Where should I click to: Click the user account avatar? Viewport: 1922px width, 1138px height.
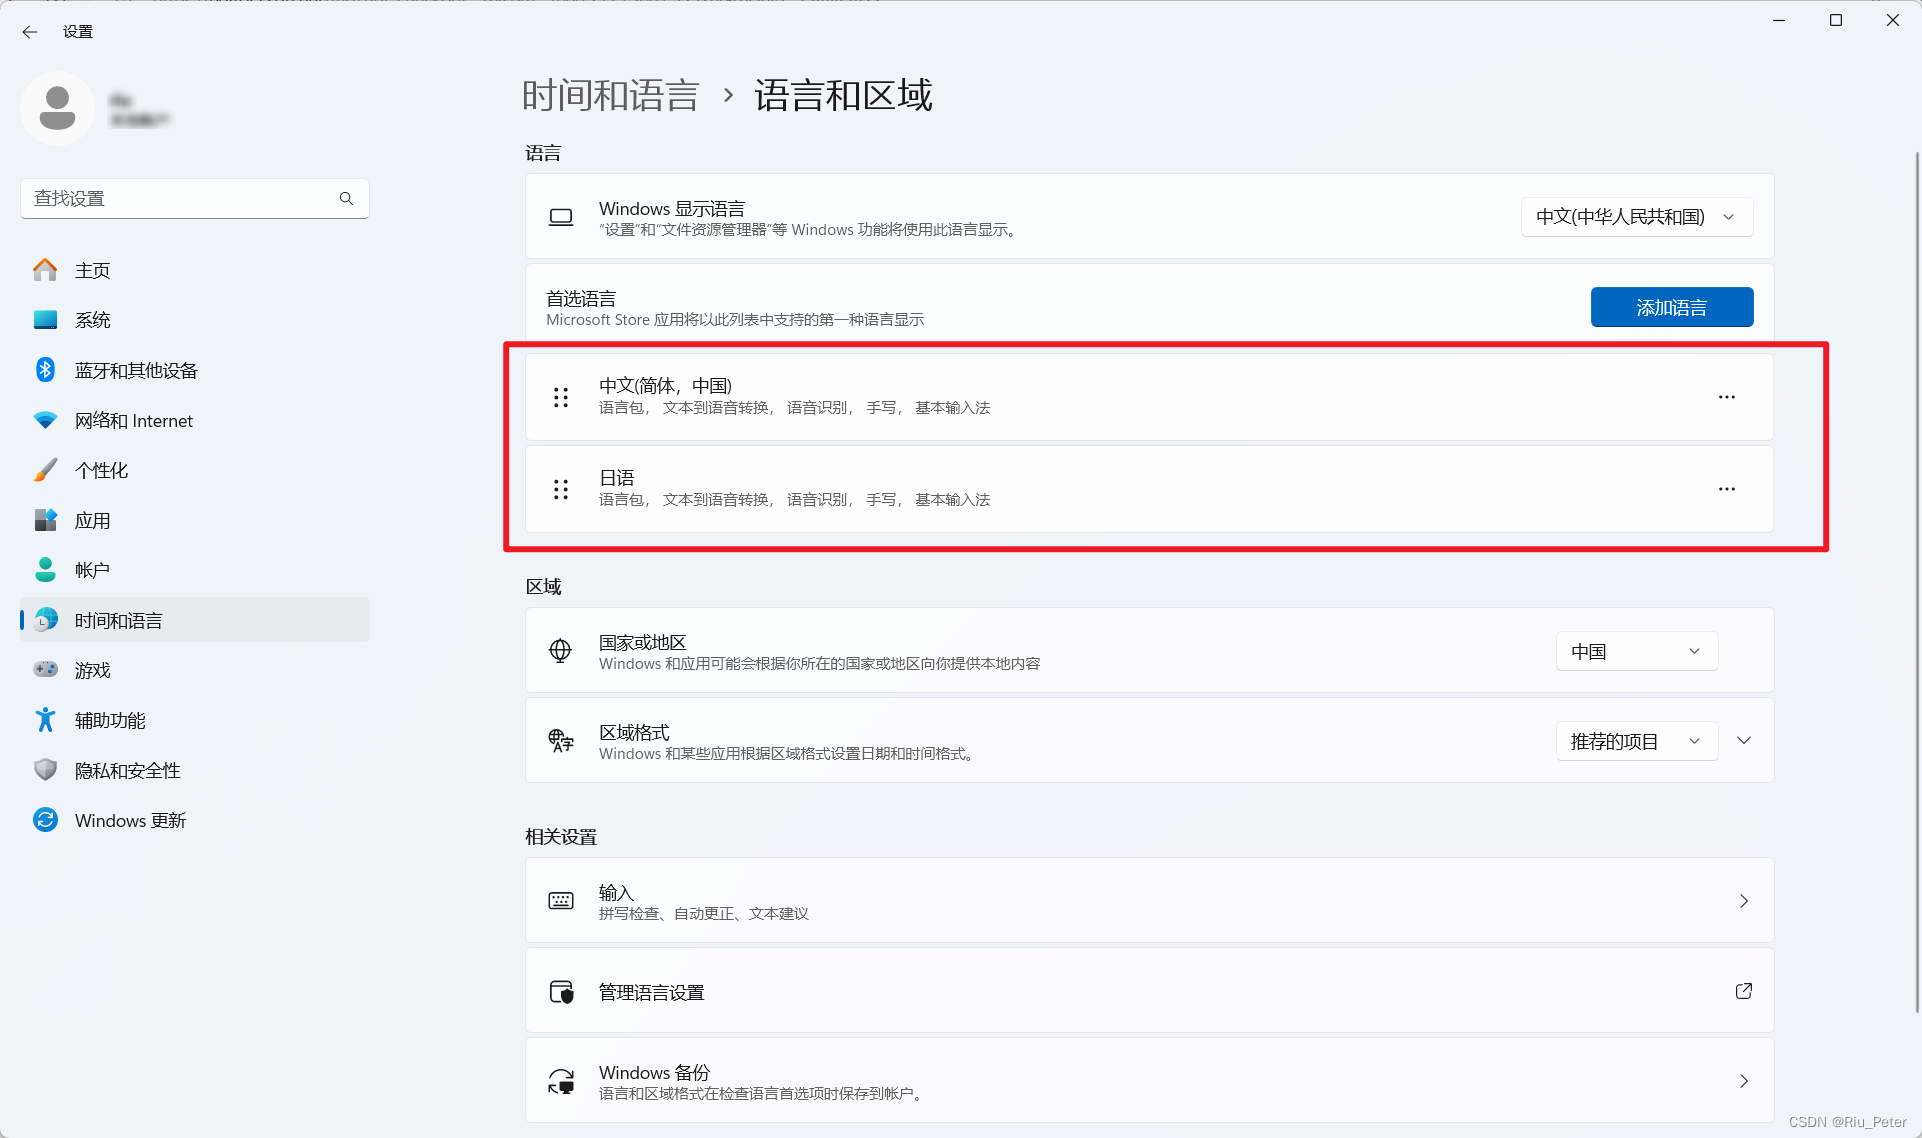coord(57,108)
